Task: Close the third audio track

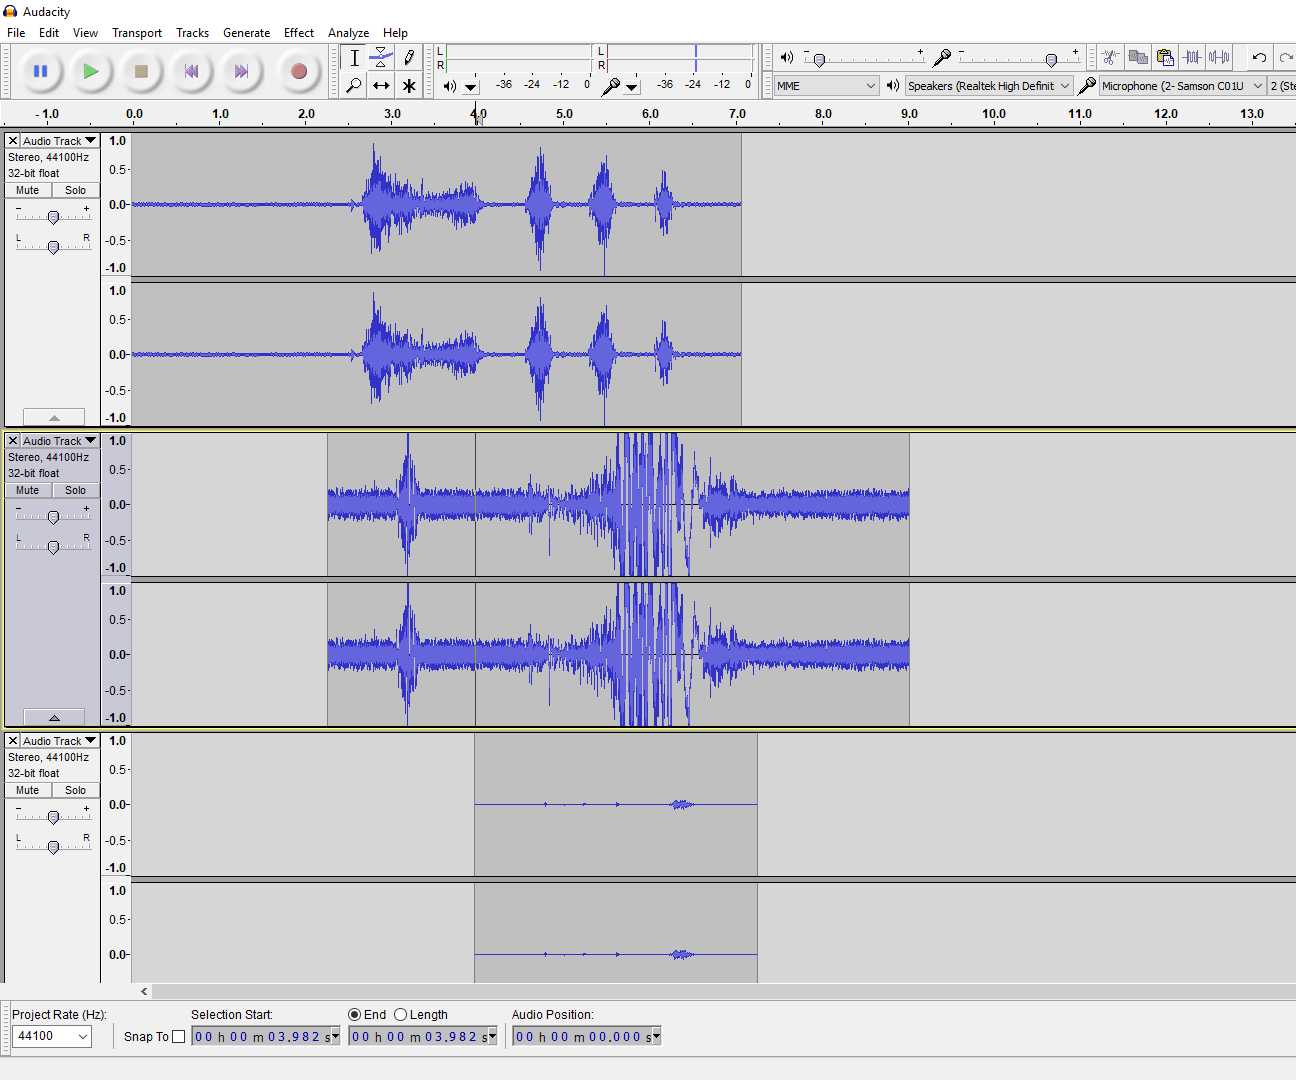Action: [11, 740]
